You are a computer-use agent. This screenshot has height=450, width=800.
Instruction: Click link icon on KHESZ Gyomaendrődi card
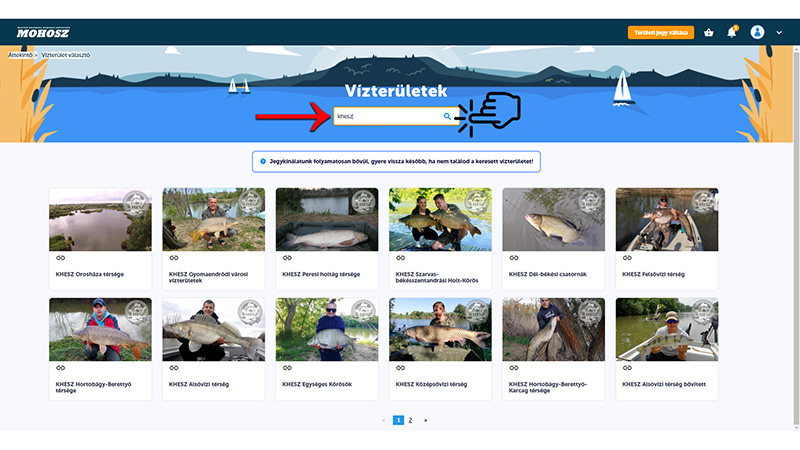[x=173, y=258]
